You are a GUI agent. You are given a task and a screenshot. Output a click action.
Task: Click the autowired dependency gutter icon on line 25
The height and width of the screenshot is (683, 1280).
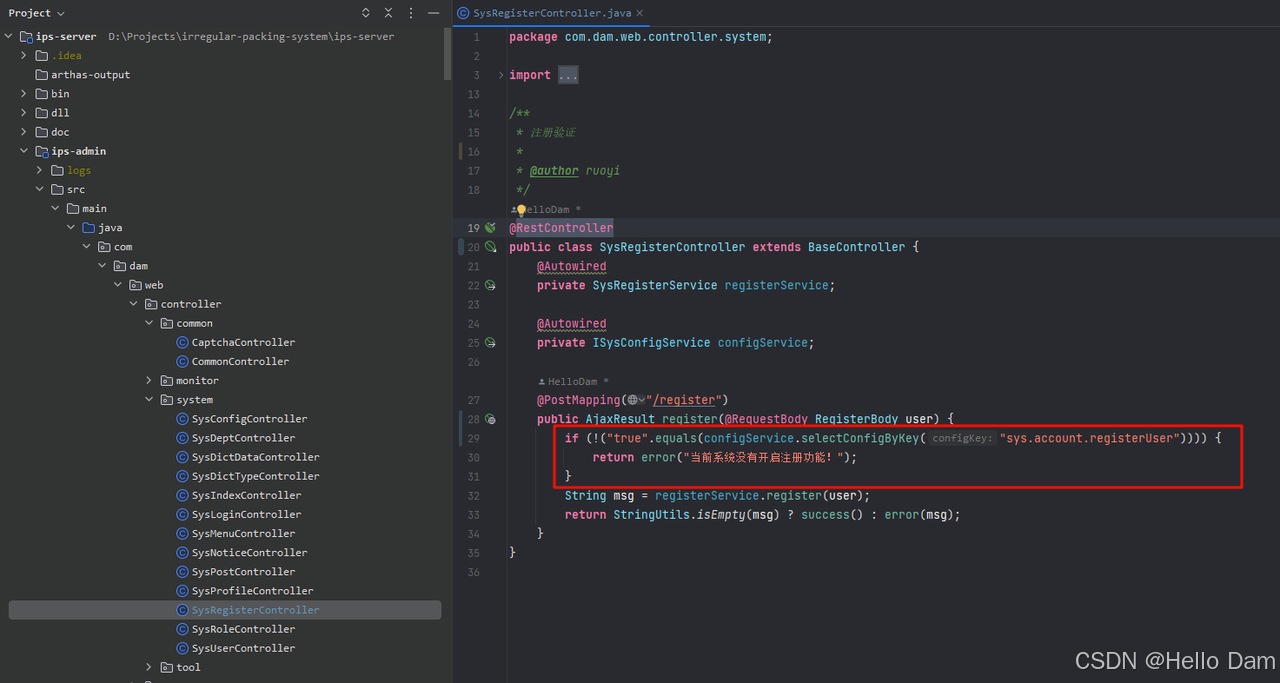point(490,343)
